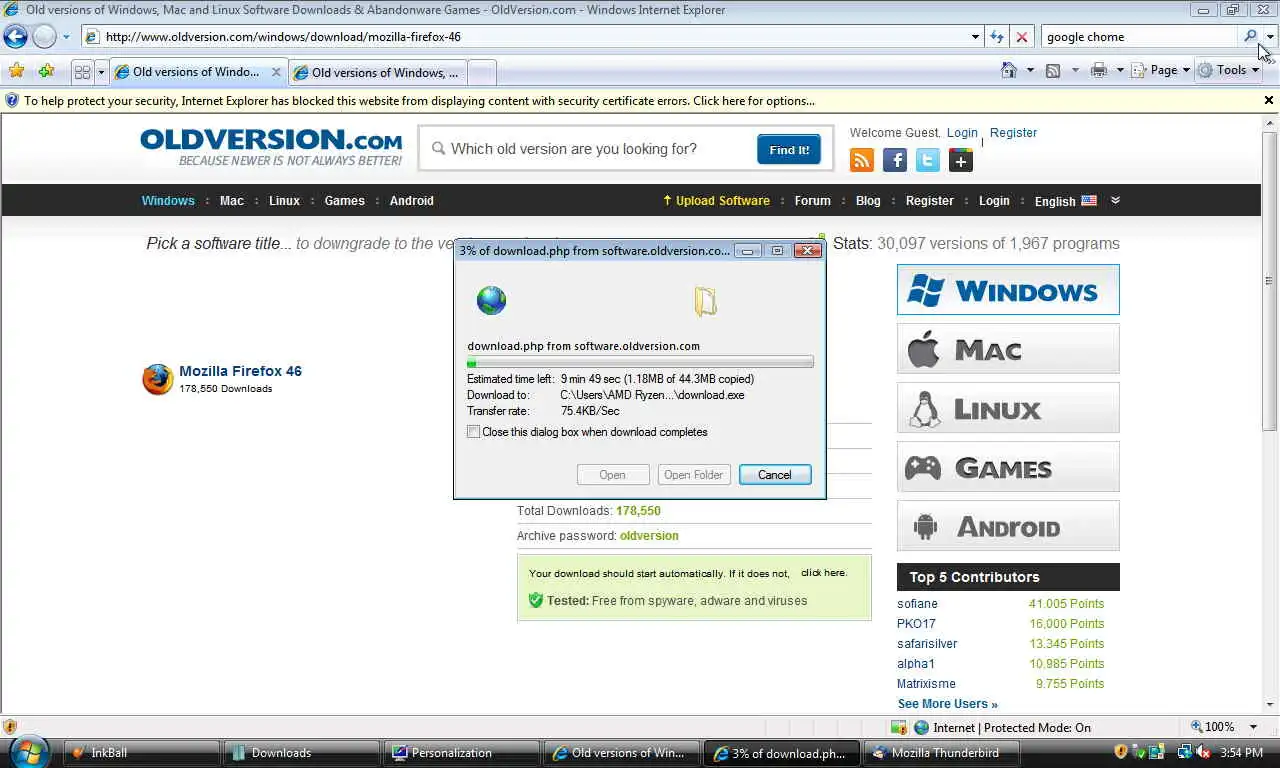This screenshot has width=1280, height=768.
Task: Select the Mac platform banner
Action: pos(1008,349)
